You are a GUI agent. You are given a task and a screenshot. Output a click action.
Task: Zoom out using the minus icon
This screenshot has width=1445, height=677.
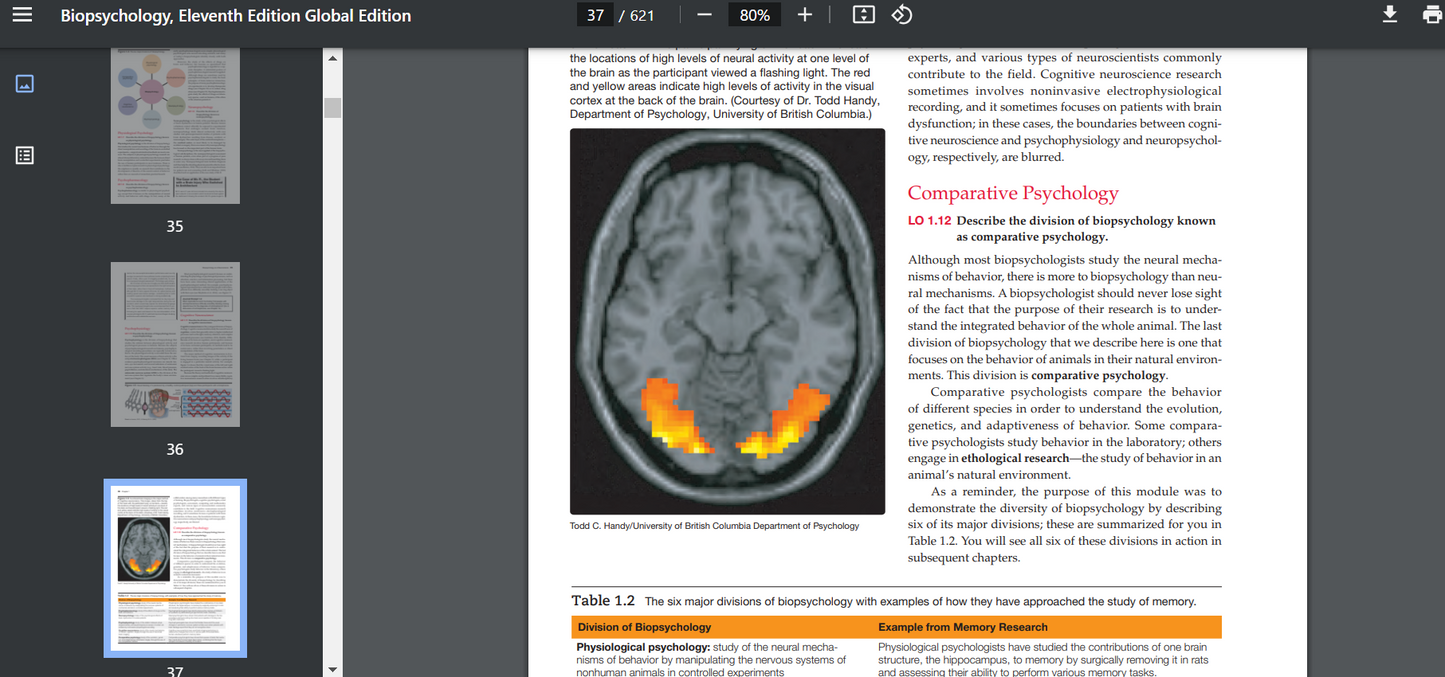705,14
